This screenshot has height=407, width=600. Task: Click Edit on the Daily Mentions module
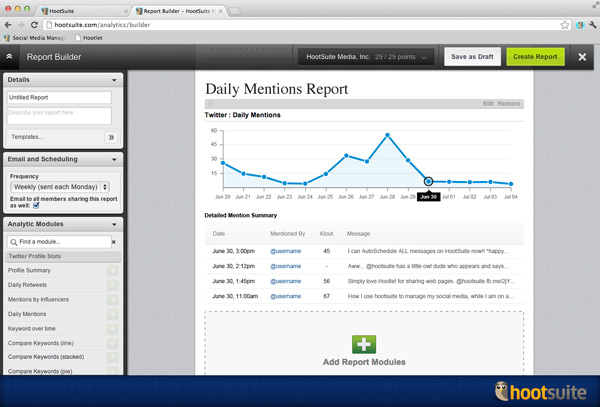point(488,104)
